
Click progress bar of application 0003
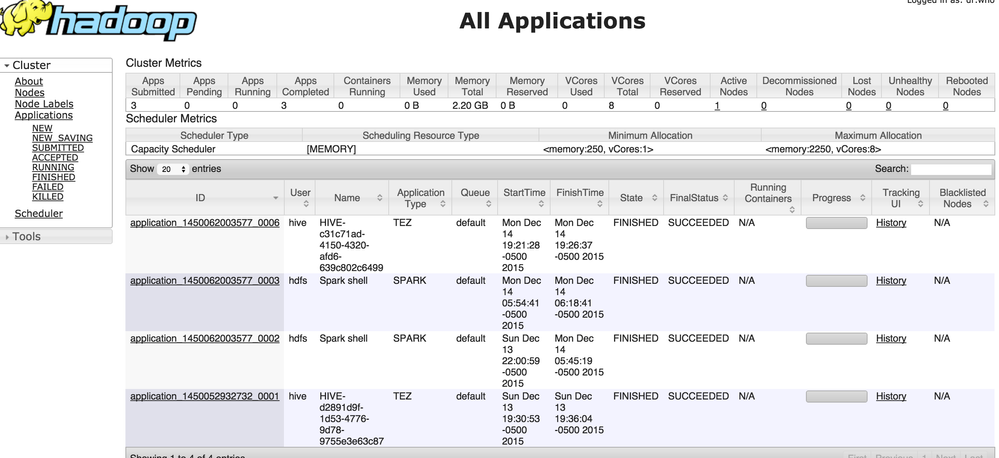pyautogui.click(x=837, y=281)
